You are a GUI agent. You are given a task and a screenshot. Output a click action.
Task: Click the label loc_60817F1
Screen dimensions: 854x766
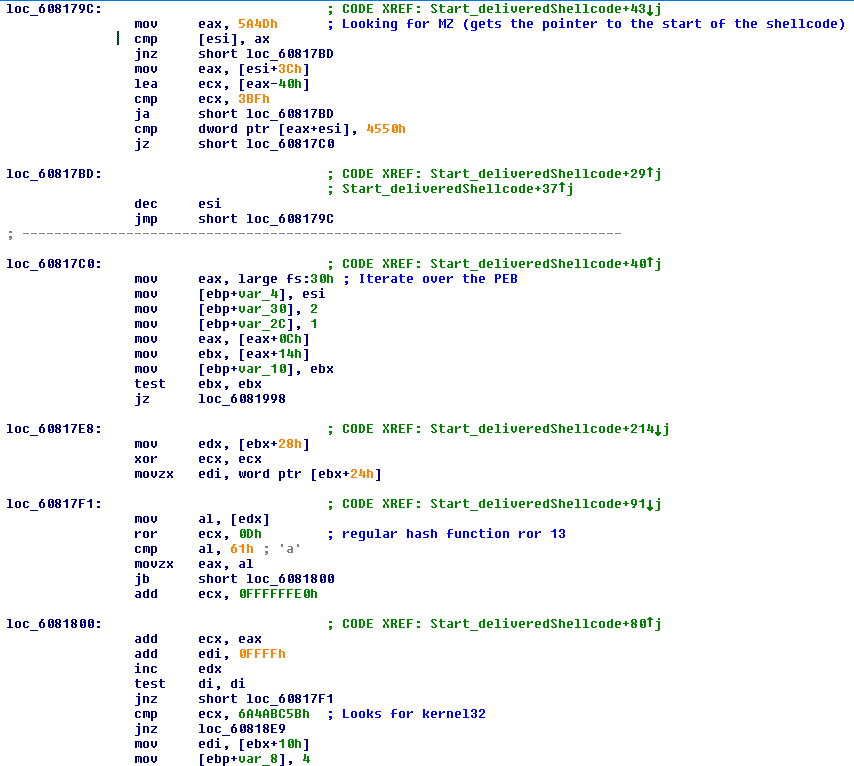[x=53, y=504]
